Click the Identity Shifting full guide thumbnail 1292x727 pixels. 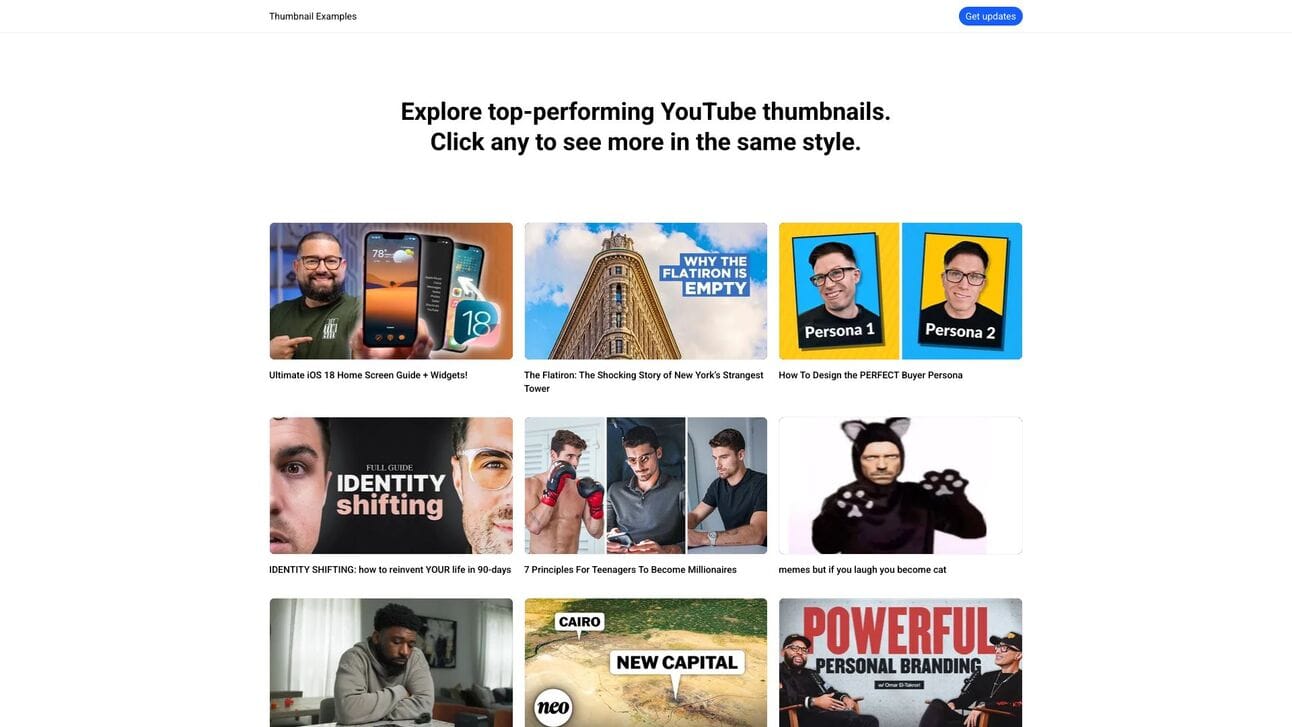point(391,486)
